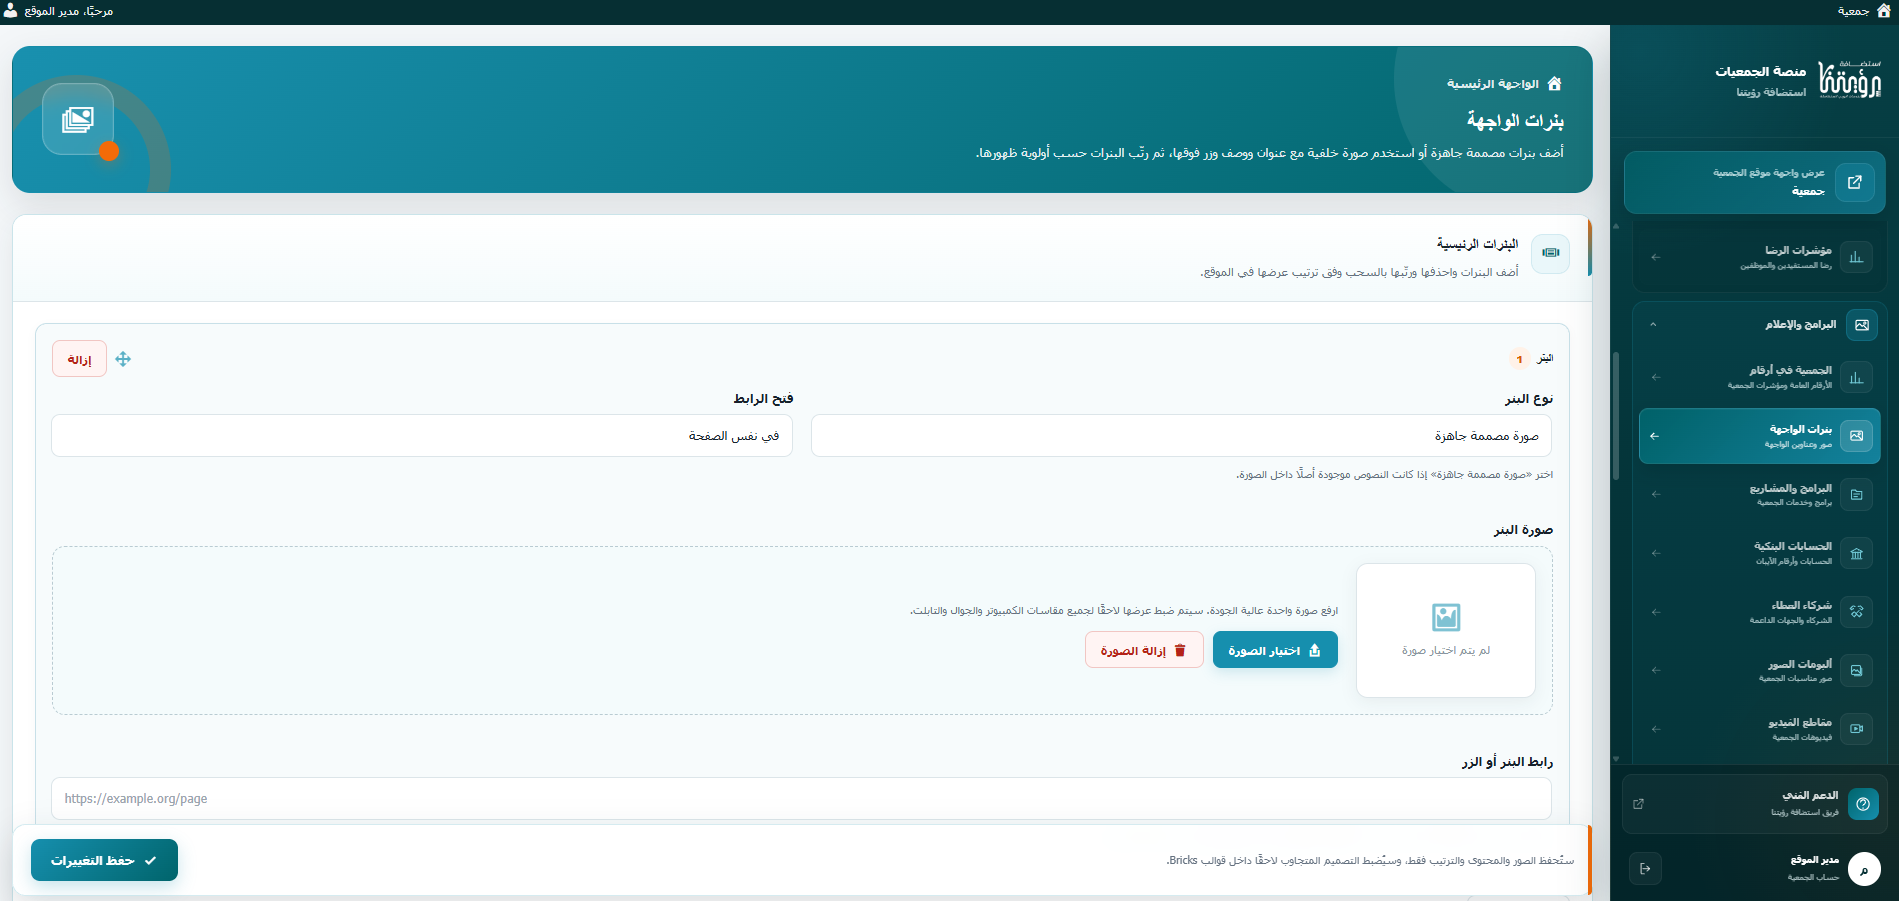Click the drag-move handle icon for banner 1
This screenshot has height=901, width=1899.
pyautogui.click(x=123, y=359)
